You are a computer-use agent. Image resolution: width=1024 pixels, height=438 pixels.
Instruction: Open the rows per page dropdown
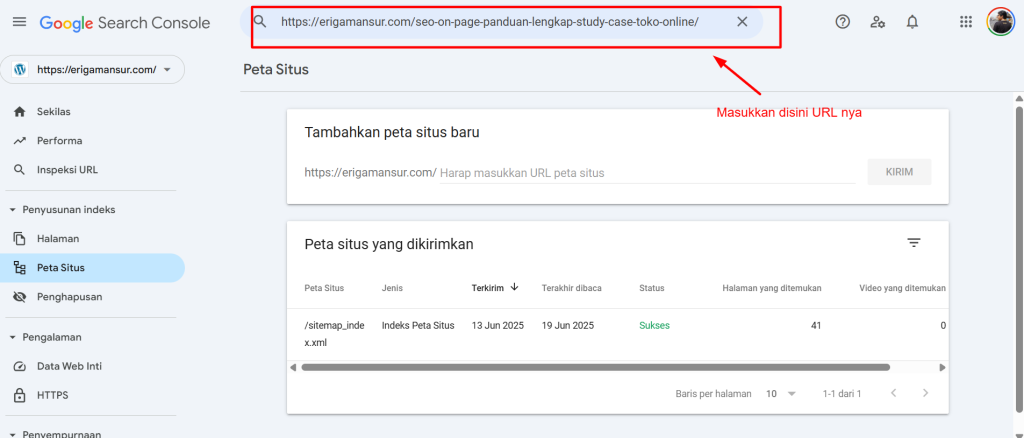tap(781, 394)
